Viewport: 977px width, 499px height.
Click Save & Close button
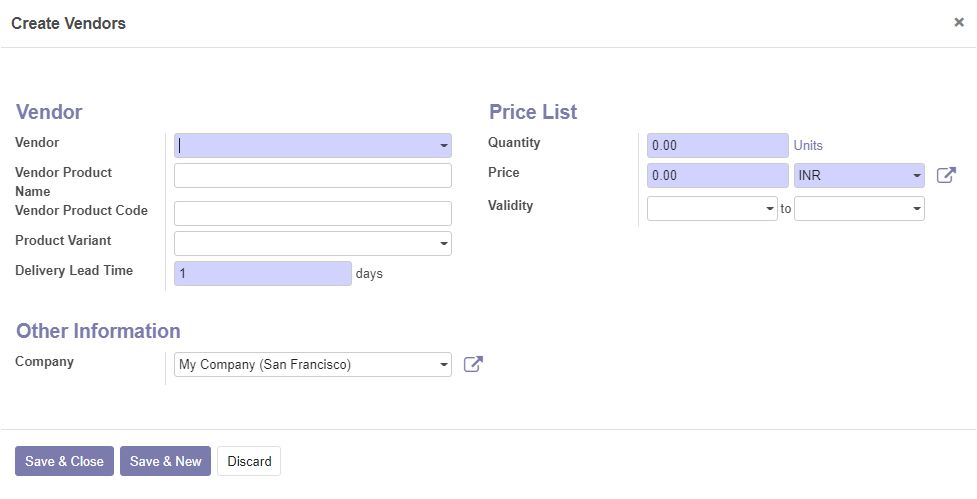click(x=64, y=461)
